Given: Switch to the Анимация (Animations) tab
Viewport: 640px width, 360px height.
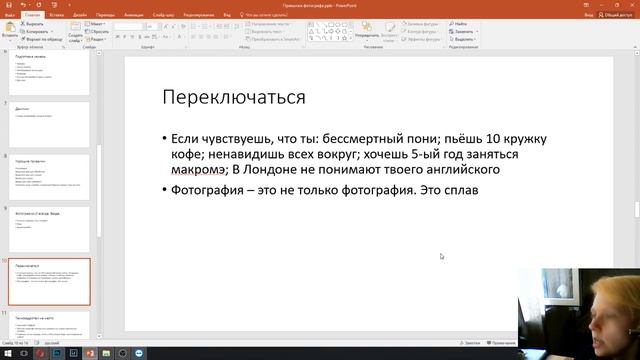Looking at the screenshot, I should click(x=134, y=15).
